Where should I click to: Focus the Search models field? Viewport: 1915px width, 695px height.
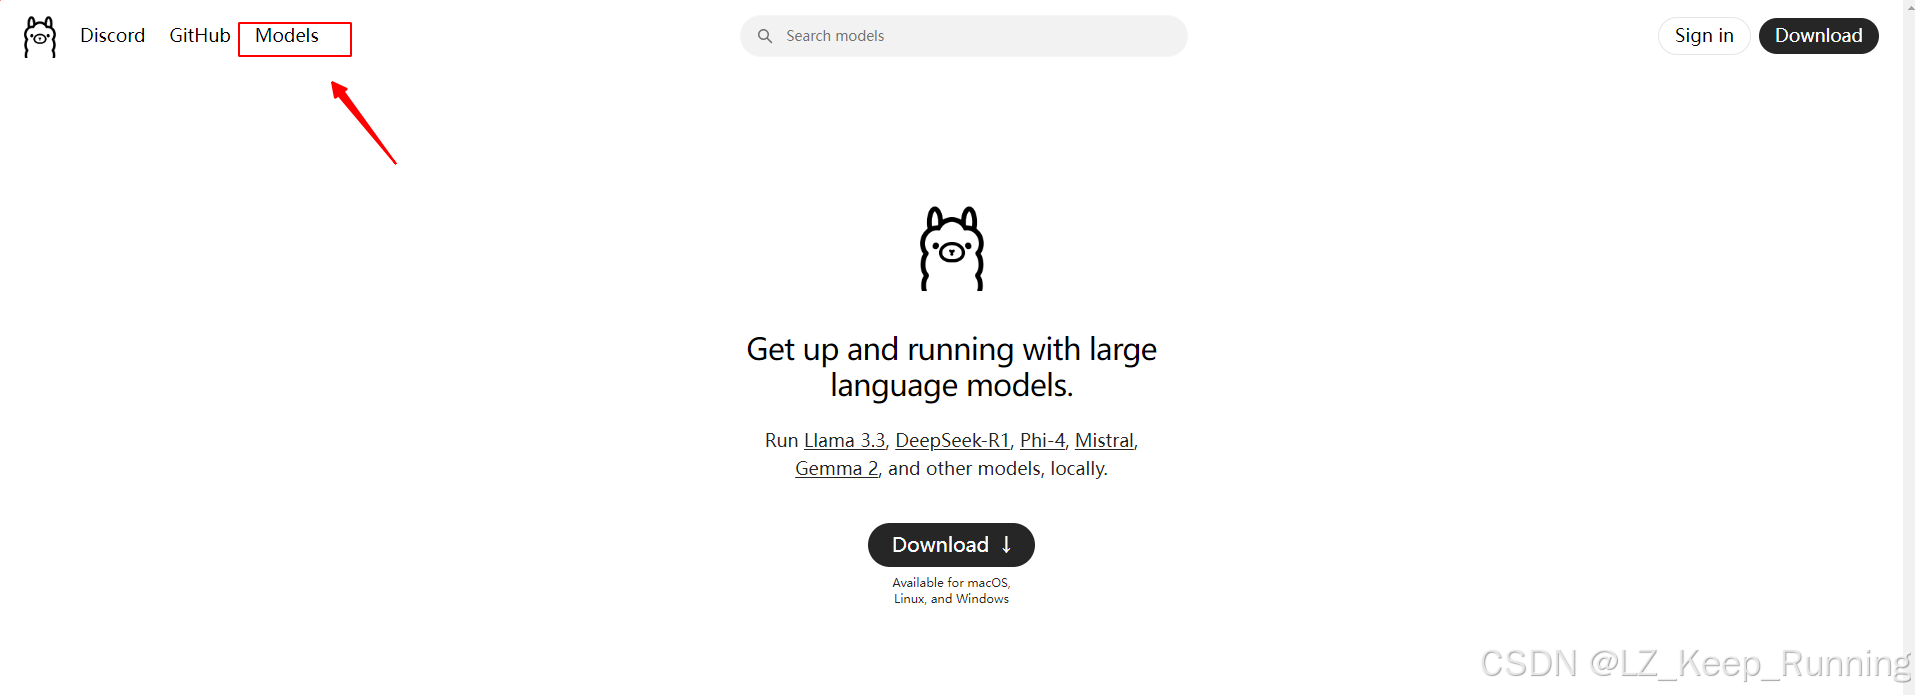coord(964,36)
